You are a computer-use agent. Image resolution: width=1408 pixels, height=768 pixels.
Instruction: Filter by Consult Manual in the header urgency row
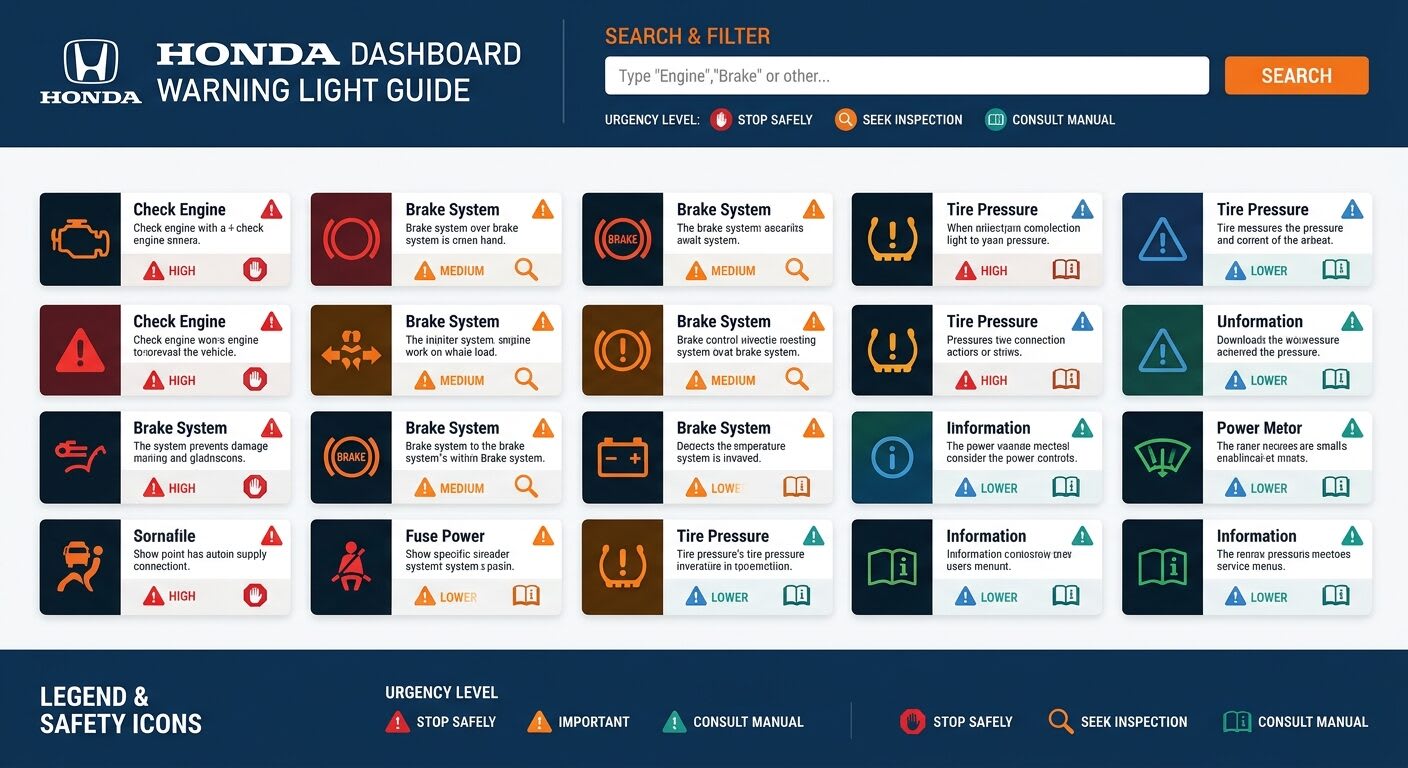(1050, 120)
